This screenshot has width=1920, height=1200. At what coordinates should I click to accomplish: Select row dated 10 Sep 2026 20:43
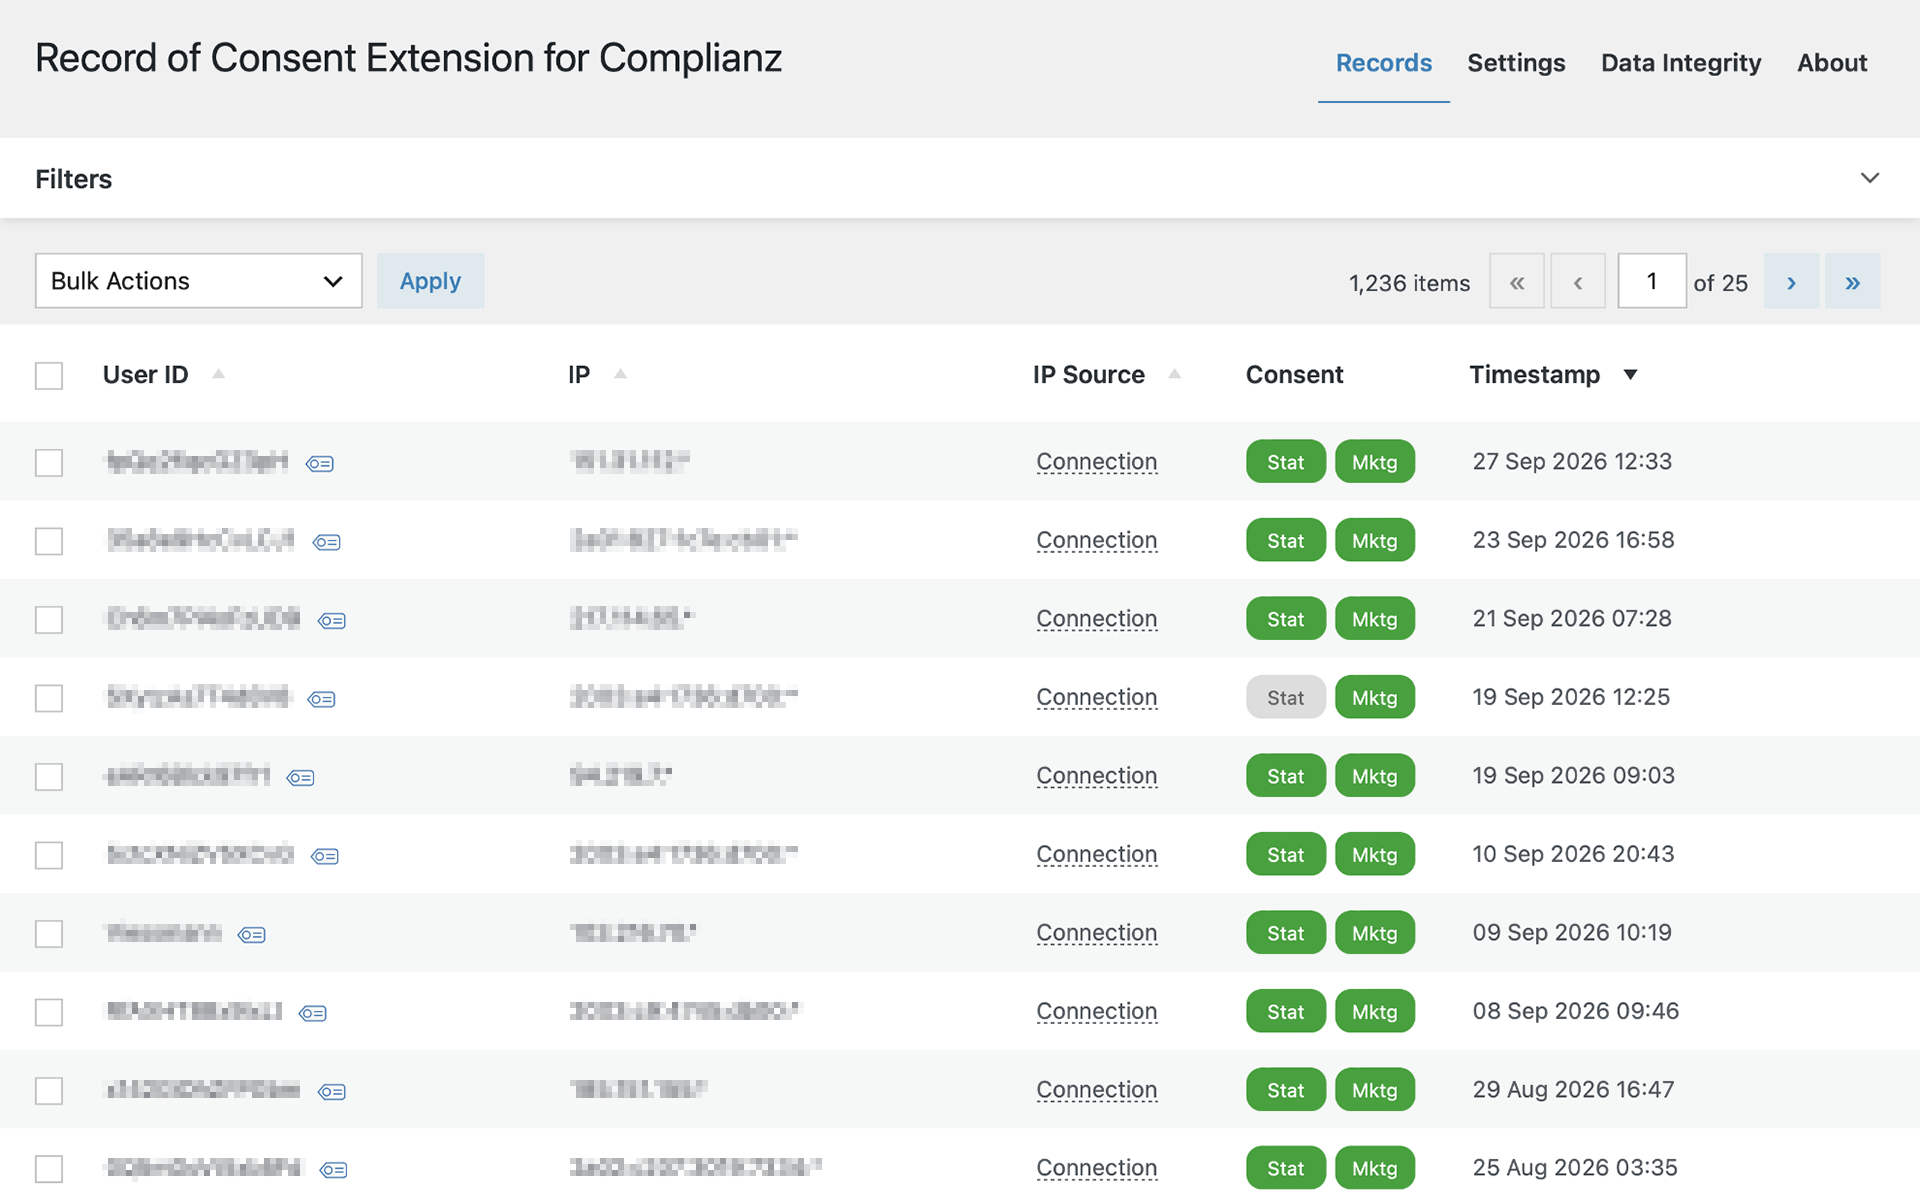pos(49,855)
